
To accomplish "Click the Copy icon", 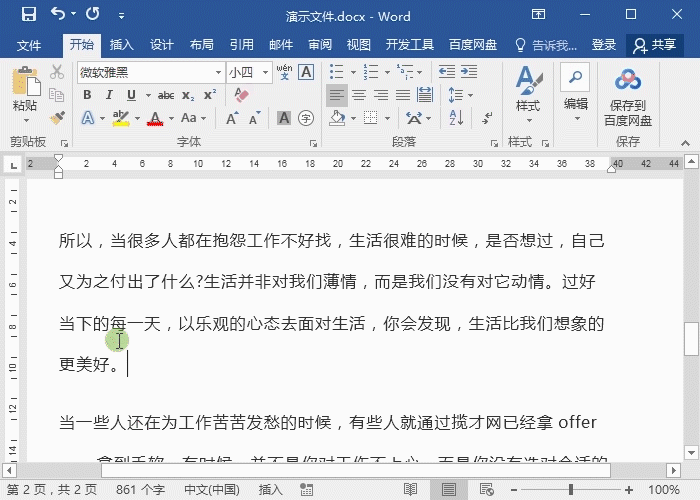I will pos(57,95).
